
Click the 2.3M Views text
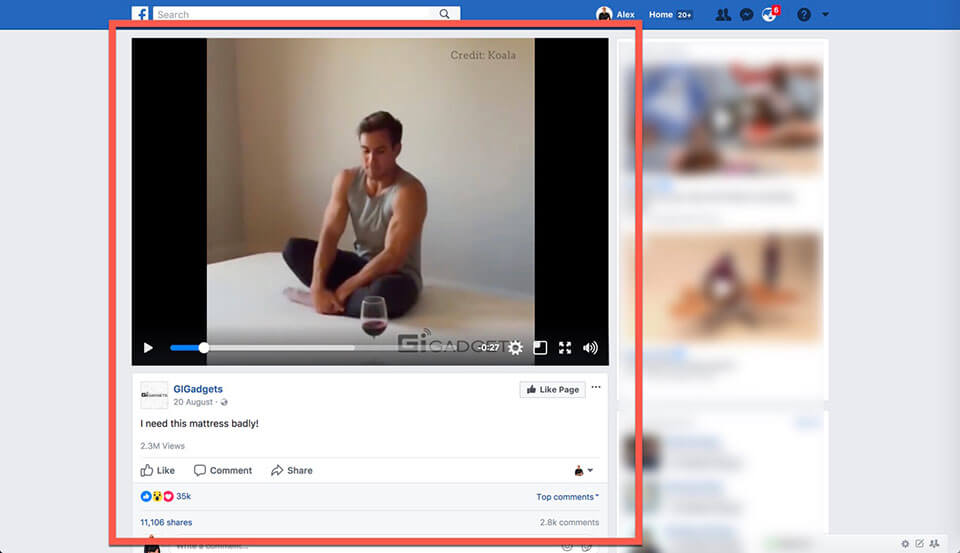pos(162,446)
